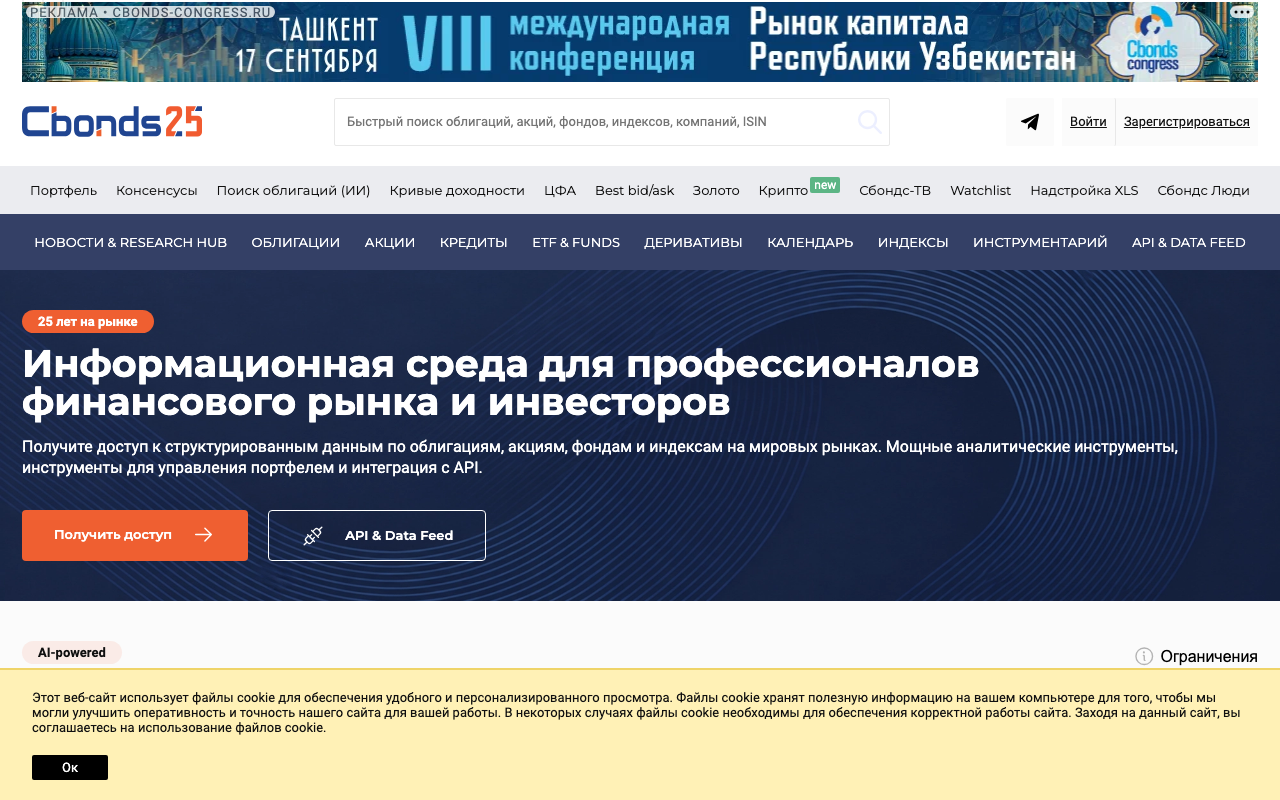This screenshot has width=1280, height=800.
Task: Select the ДЕРИВАТИВЫ navigation tab
Action: point(693,242)
